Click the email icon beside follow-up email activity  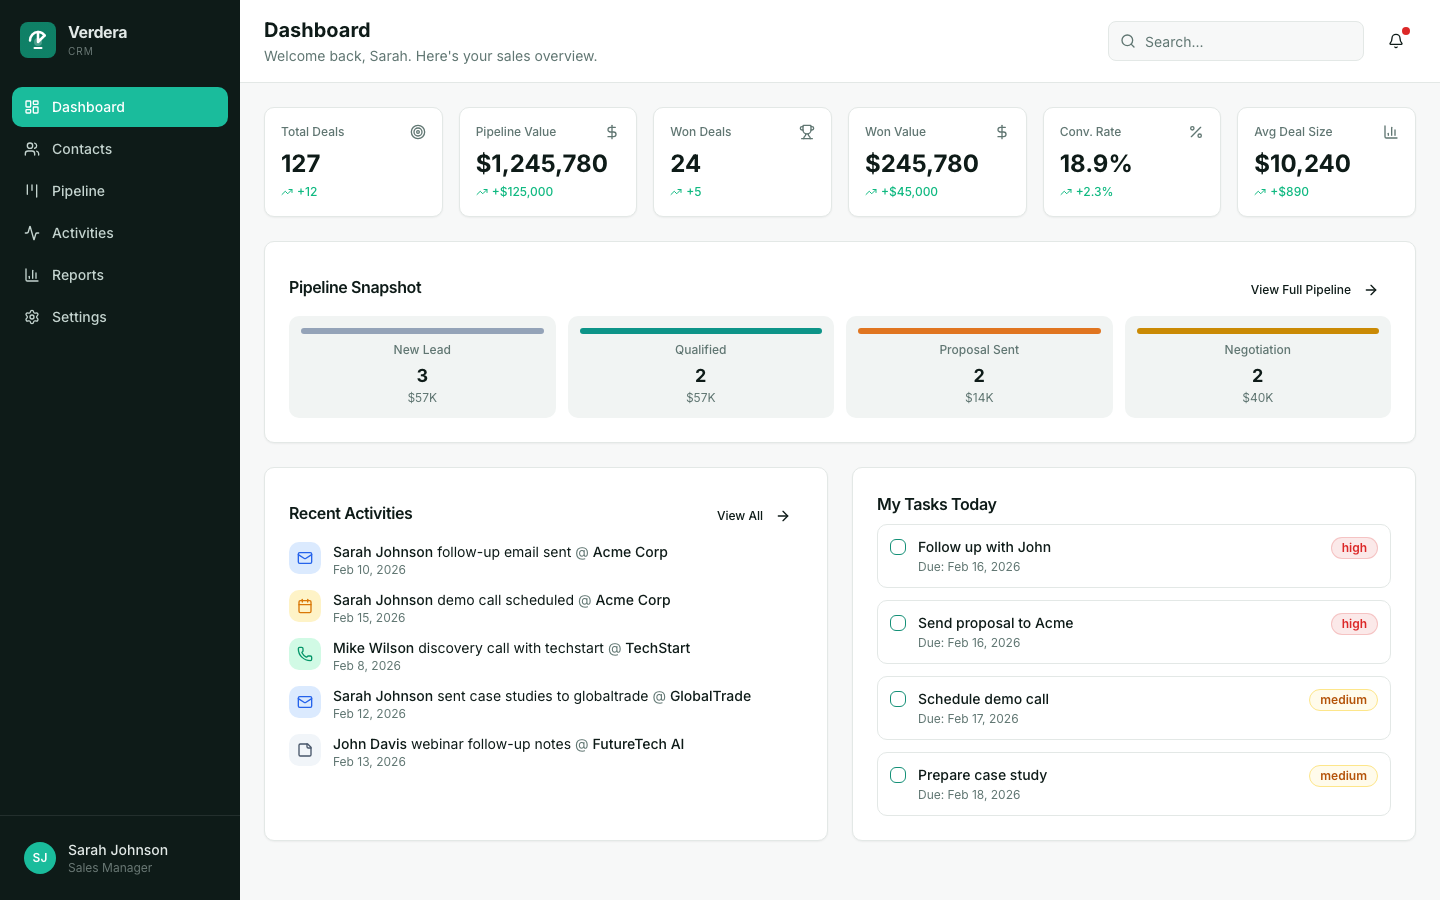pyautogui.click(x=305, y=558)
